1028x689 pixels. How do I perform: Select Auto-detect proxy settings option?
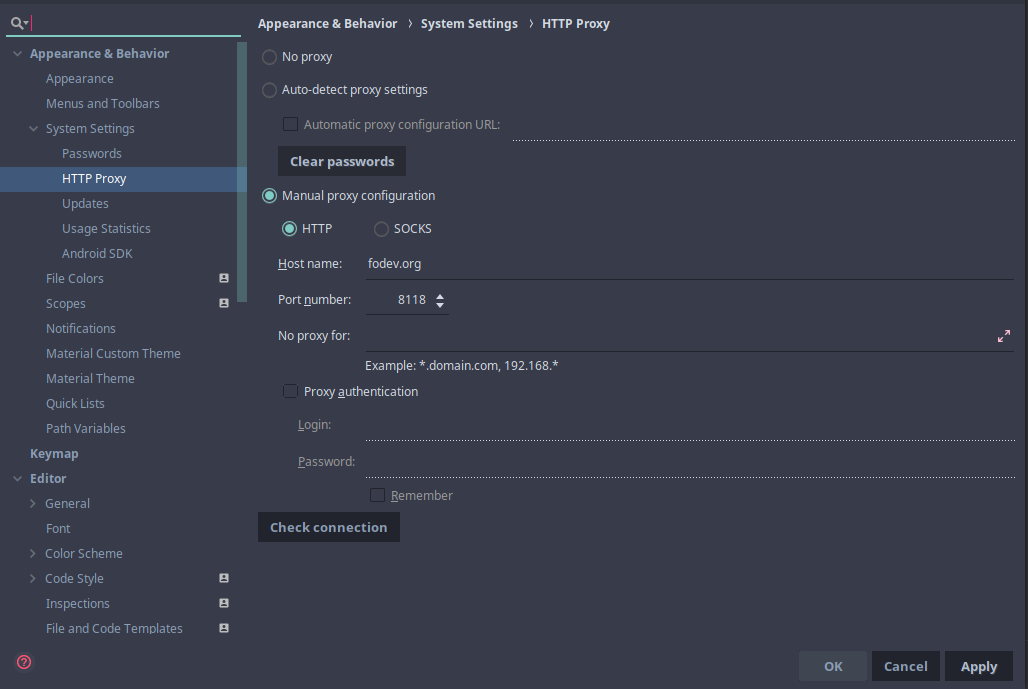[269, 90]
